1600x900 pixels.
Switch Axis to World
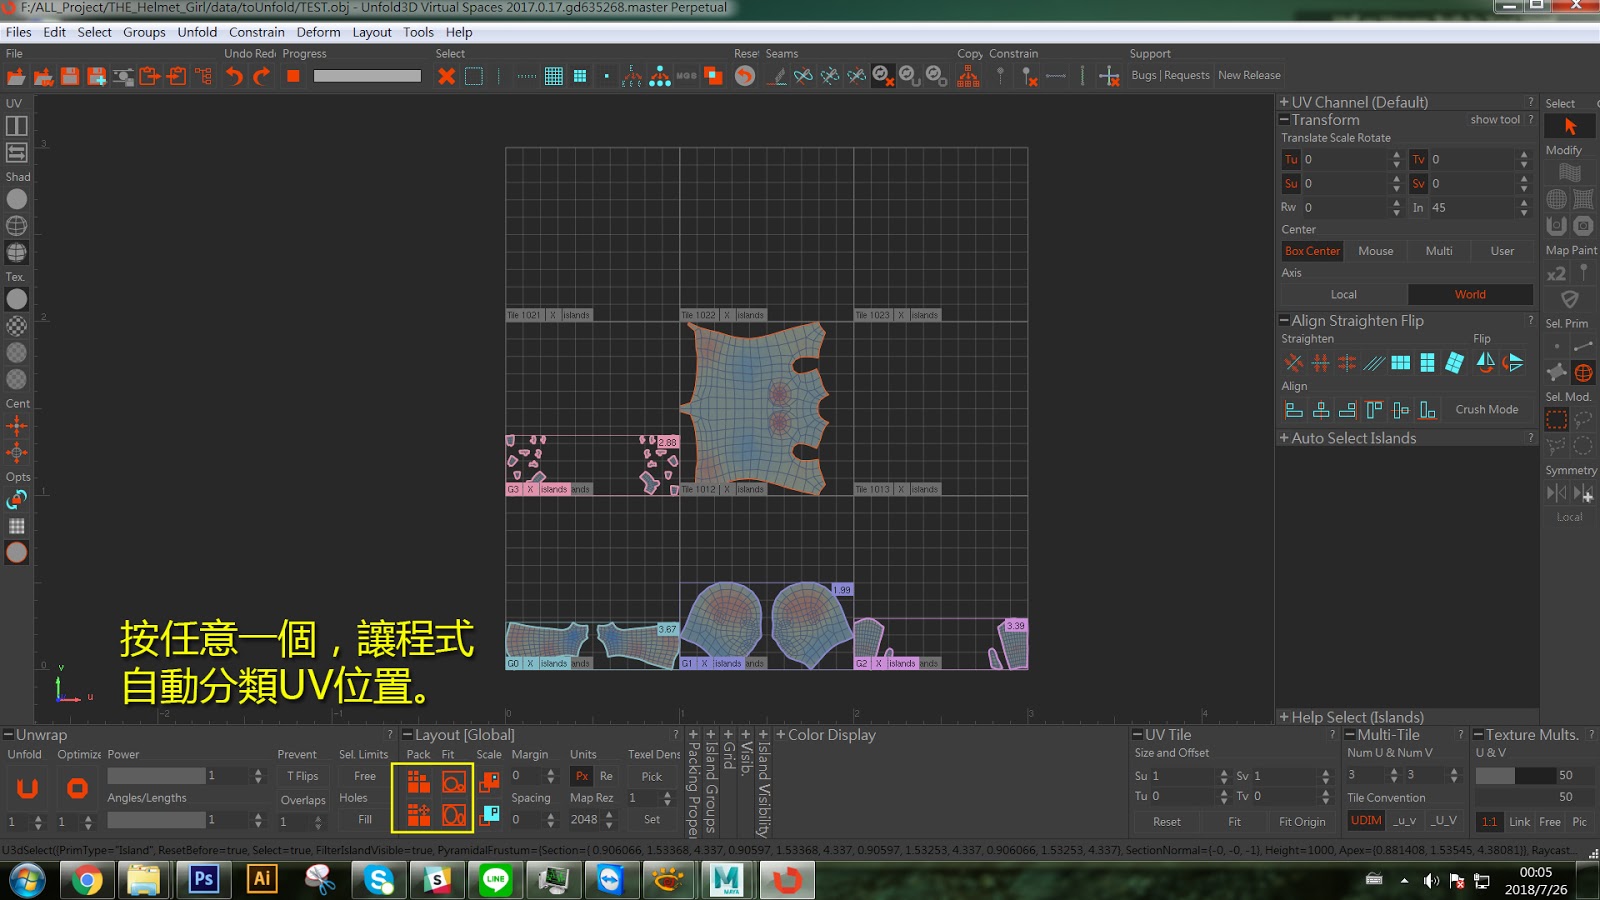1470,295
